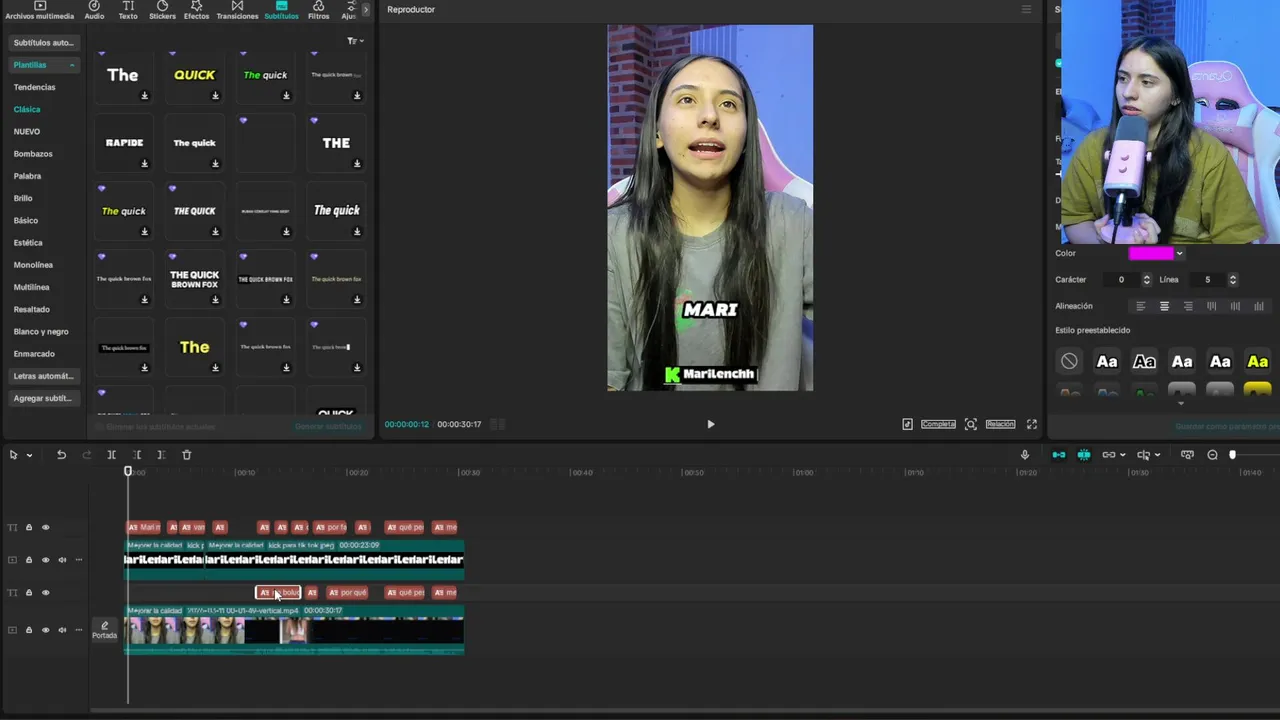
Task: Open the Transiciones tab
Action: point(237,11)
